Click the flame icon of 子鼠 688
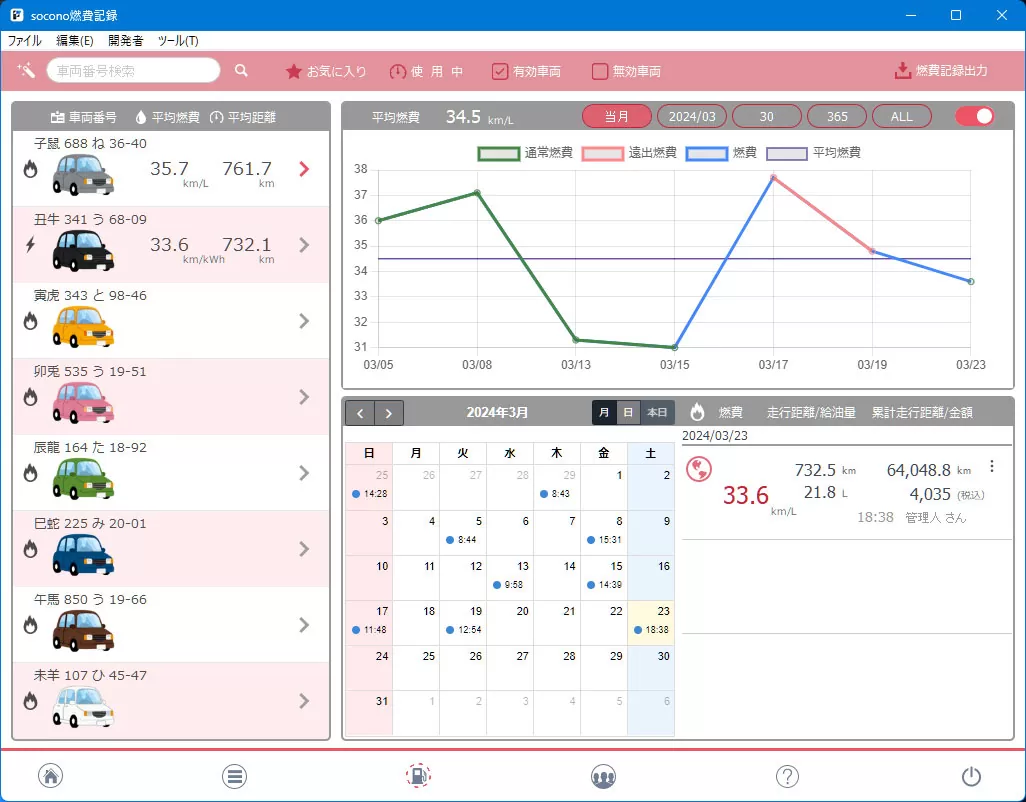1026x802 pixels. [x=30, y=169]
